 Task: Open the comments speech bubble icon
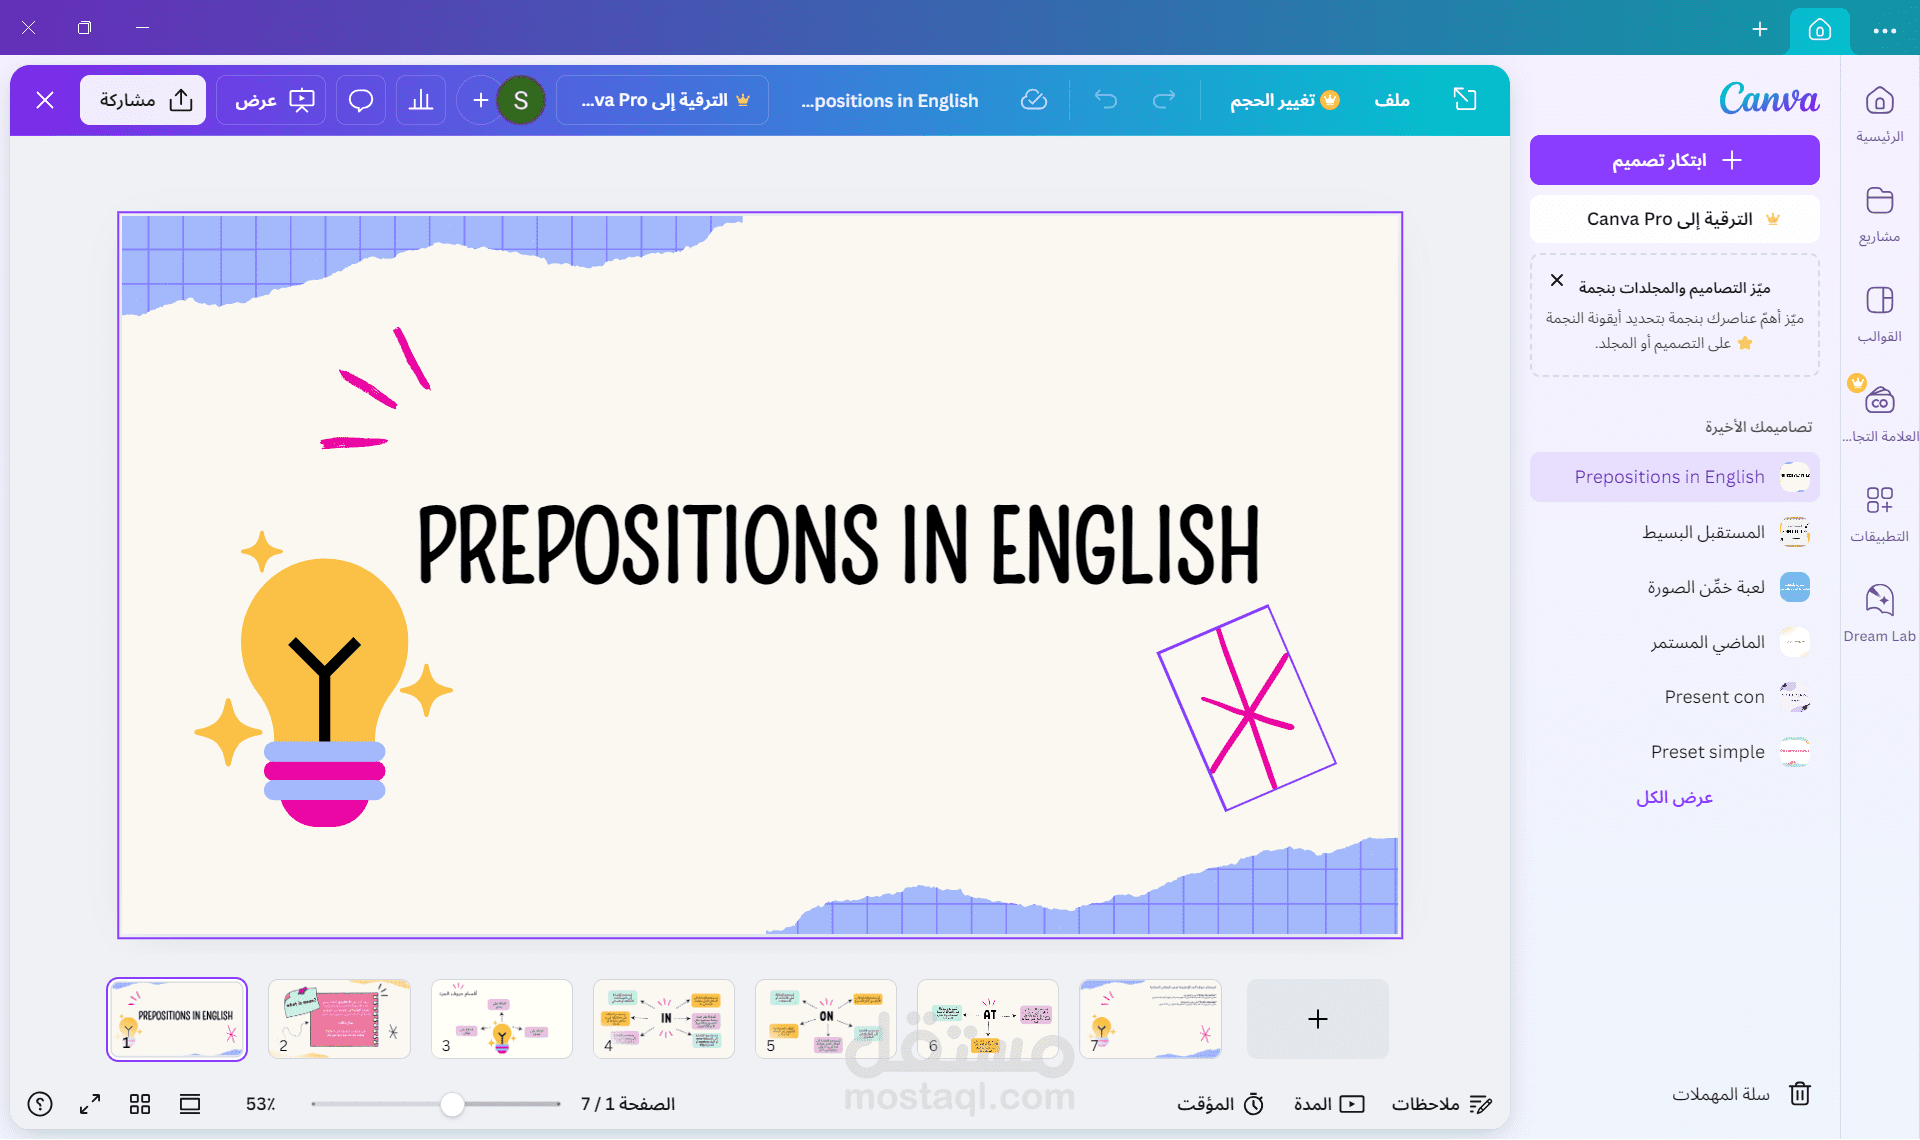click(x=361, y=100)
